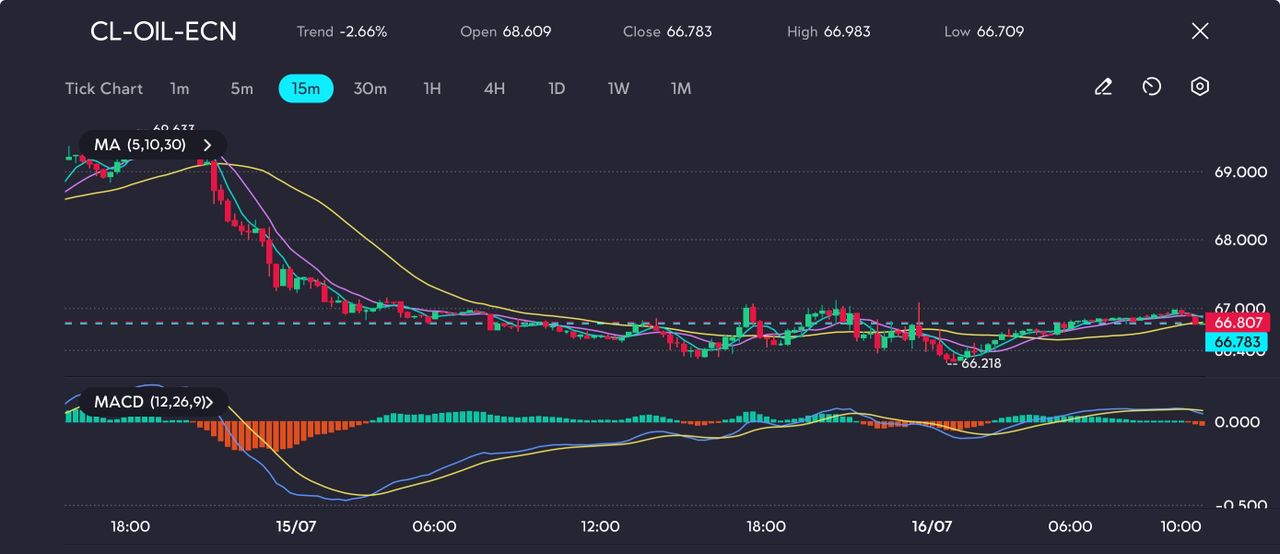Screen dimensions: 1280x554
Task: Click the cyan 66.783 price tag
Action: coord(1238,343)
